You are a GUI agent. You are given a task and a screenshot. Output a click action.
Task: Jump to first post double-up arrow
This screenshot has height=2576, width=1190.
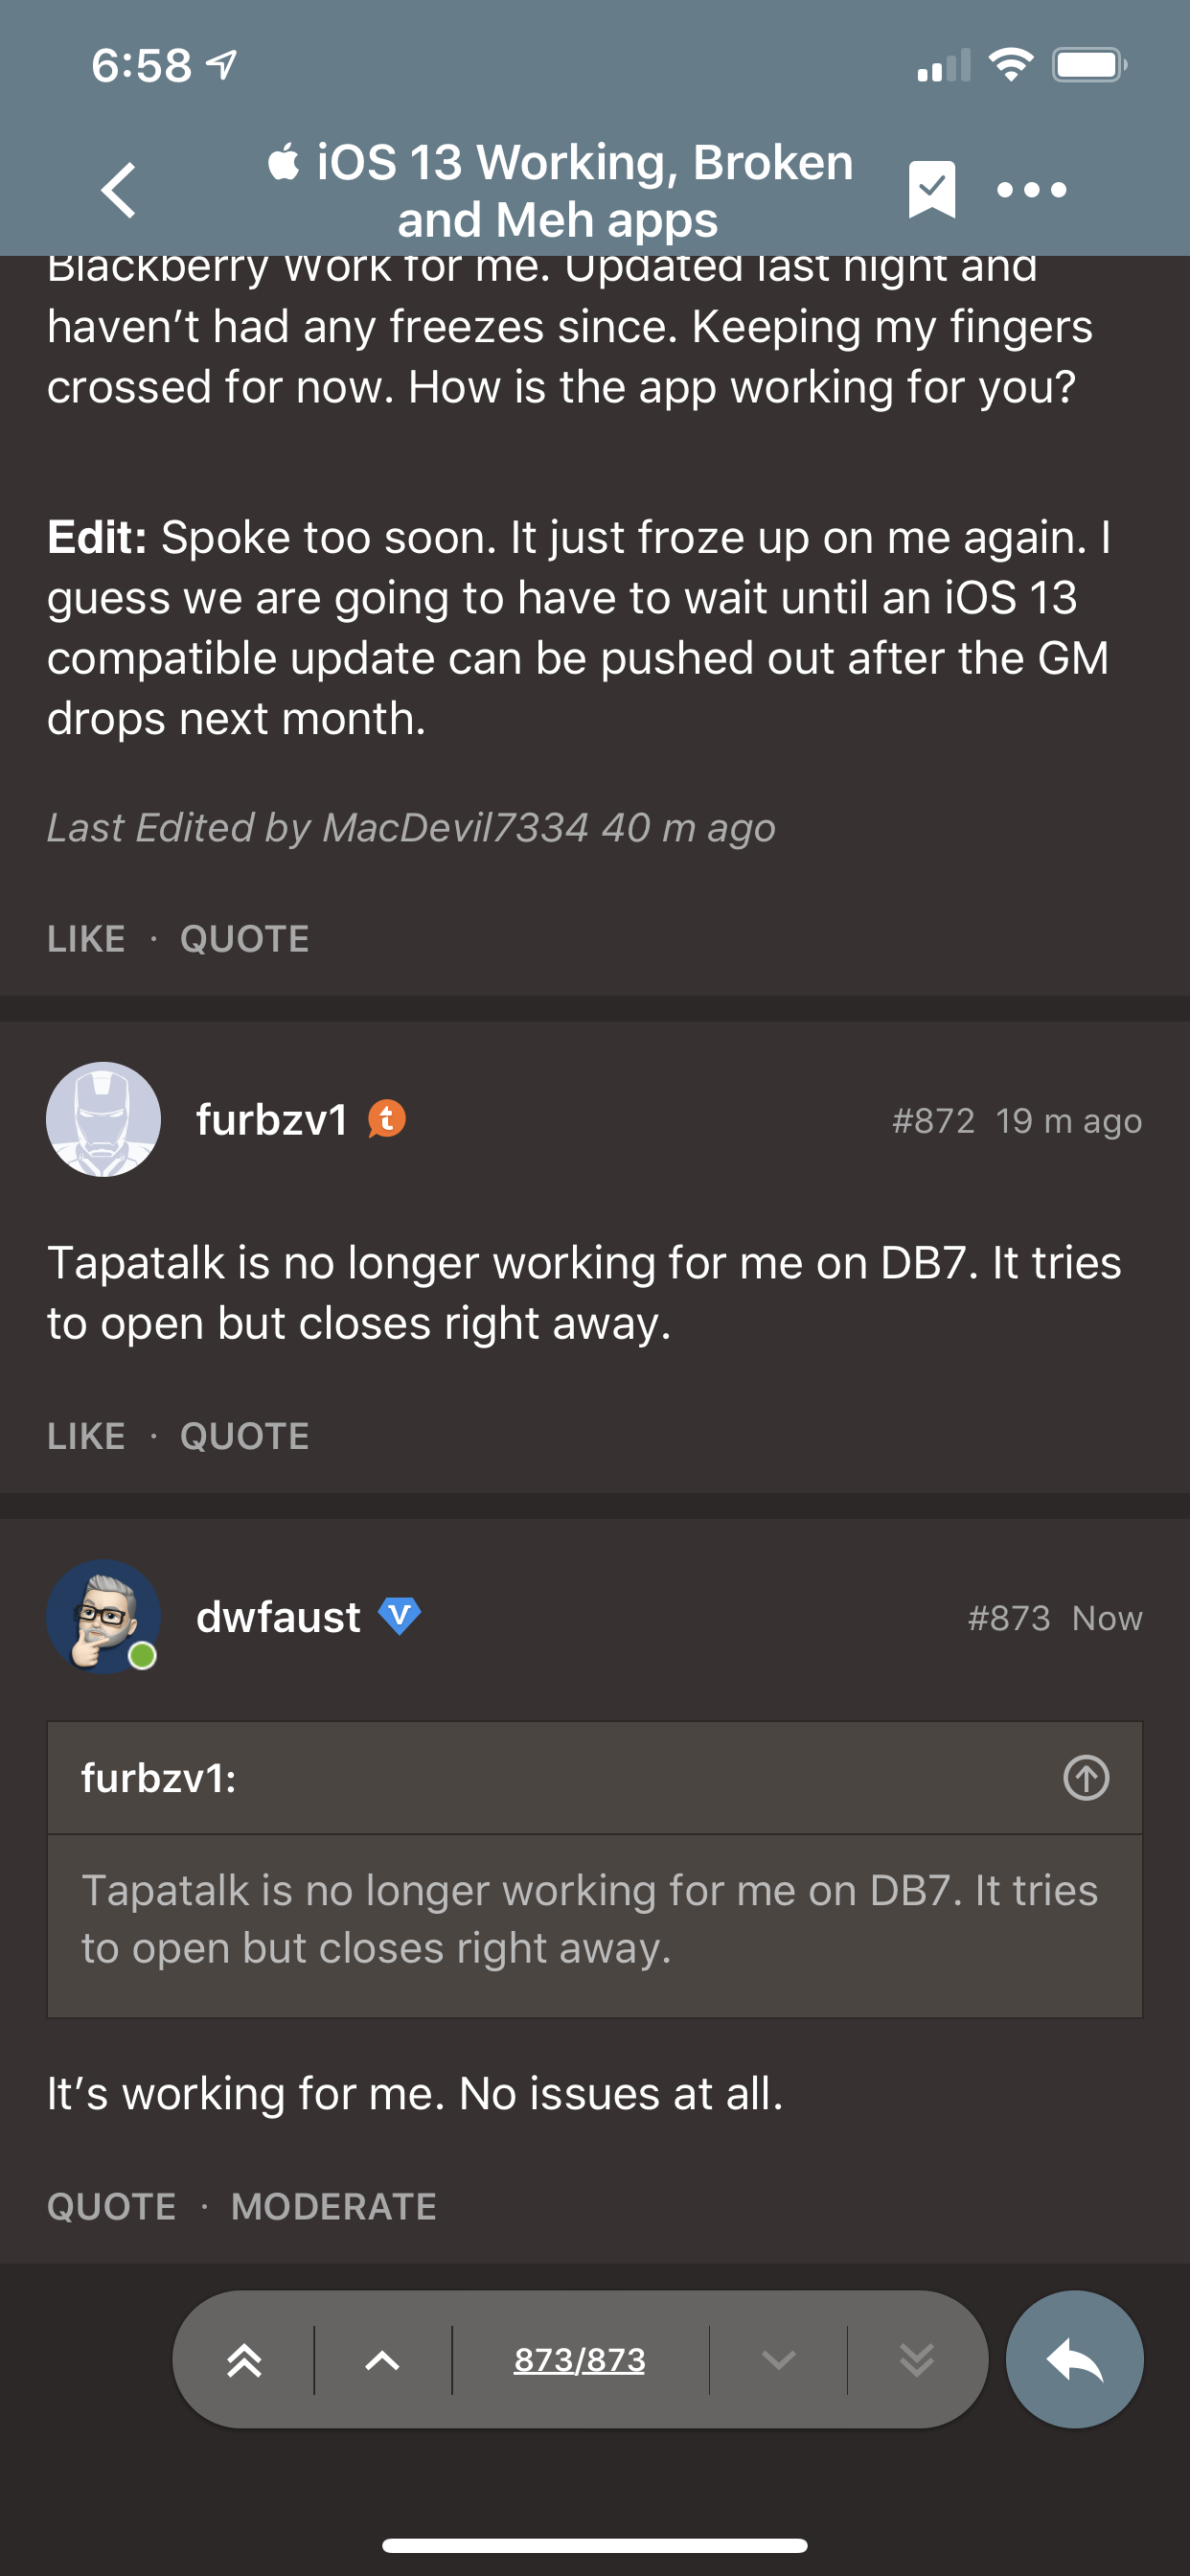(244, 2360)
